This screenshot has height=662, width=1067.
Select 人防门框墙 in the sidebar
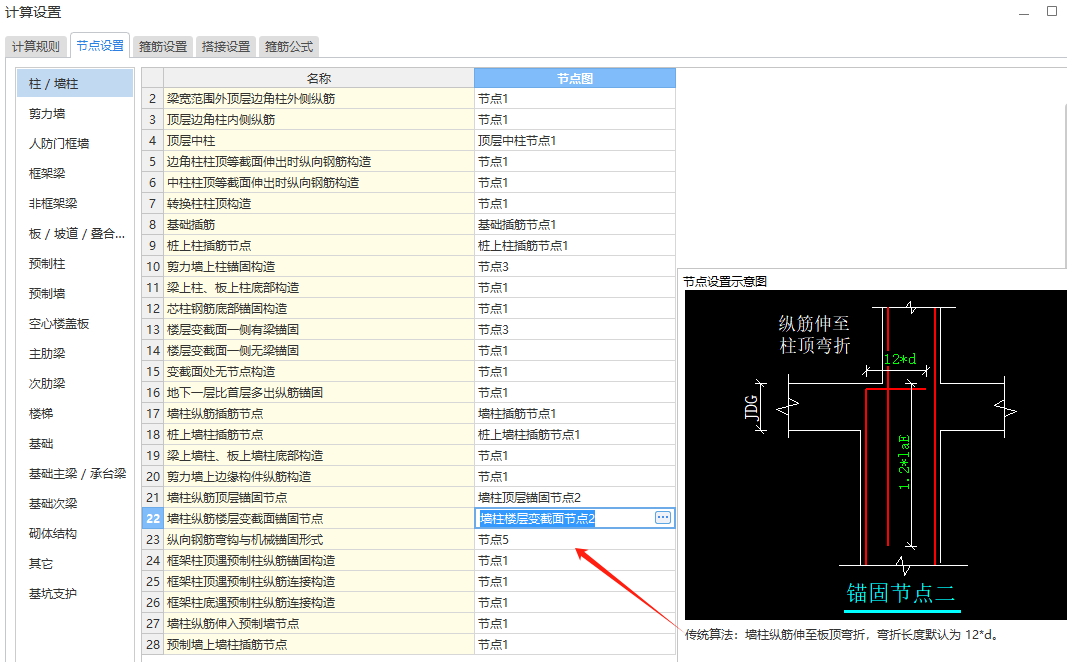[75, 144]
